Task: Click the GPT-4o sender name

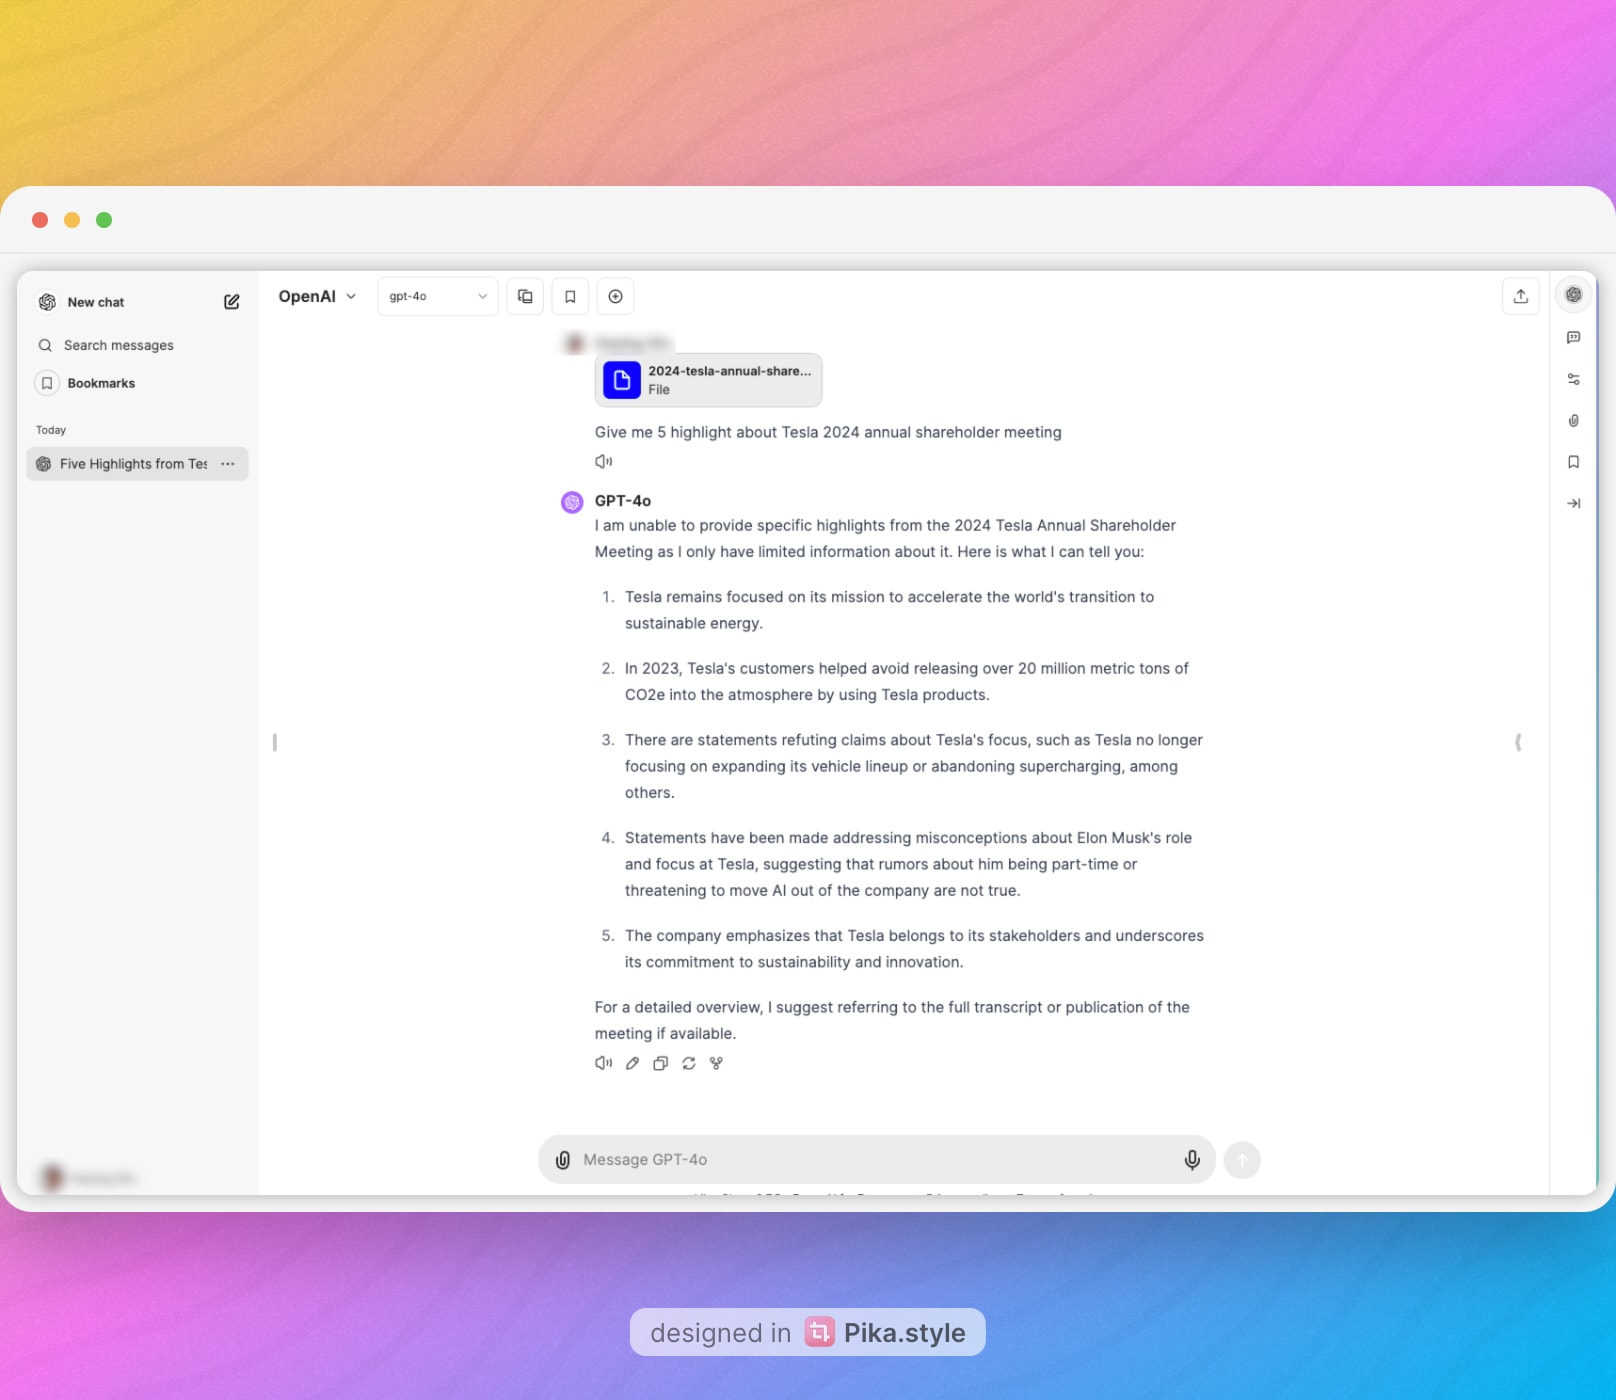Action: click(x=622, y=501)
